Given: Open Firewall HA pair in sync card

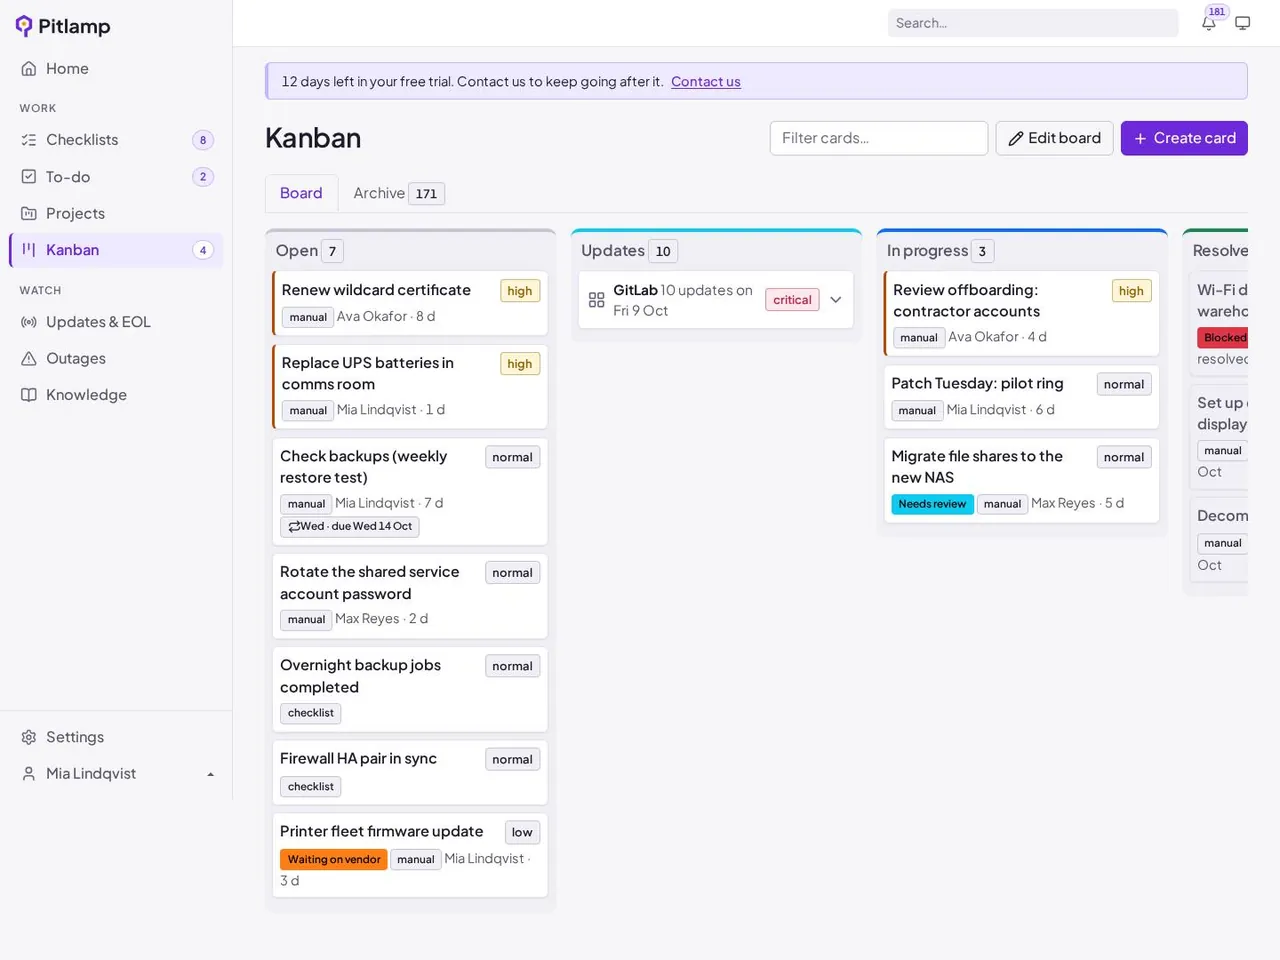Looking at the screenshot, I should tap(410, 772).
